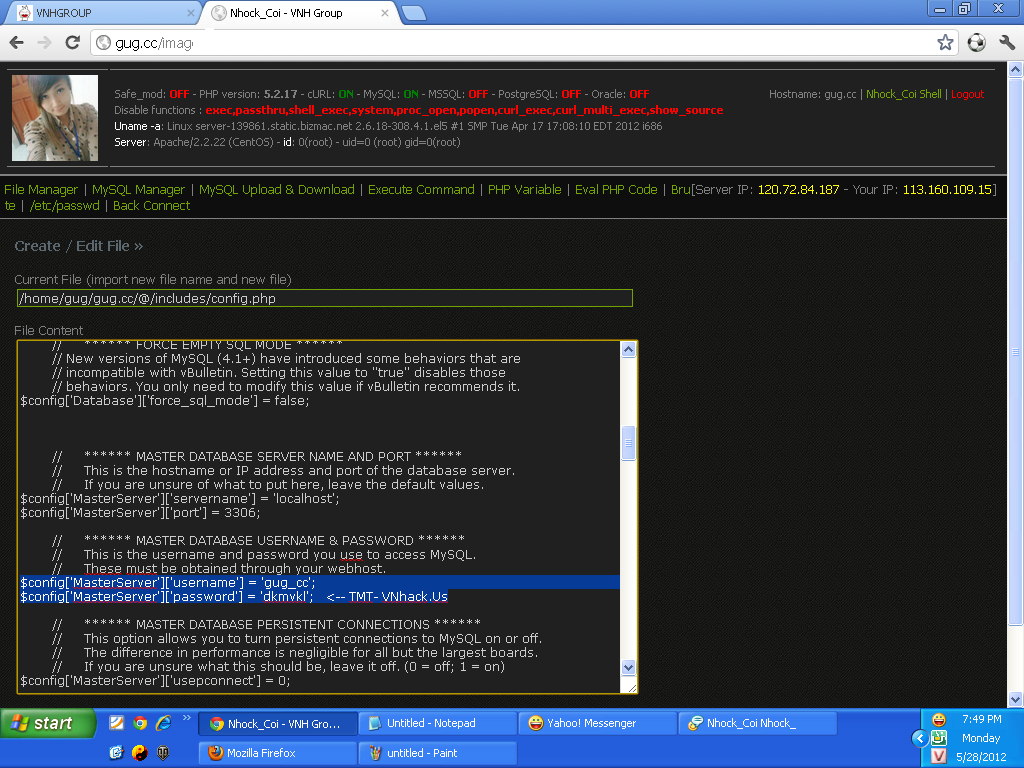1024x768 pixels.
Task: Click the textarea resize grip corner
Action: (632, 688)
